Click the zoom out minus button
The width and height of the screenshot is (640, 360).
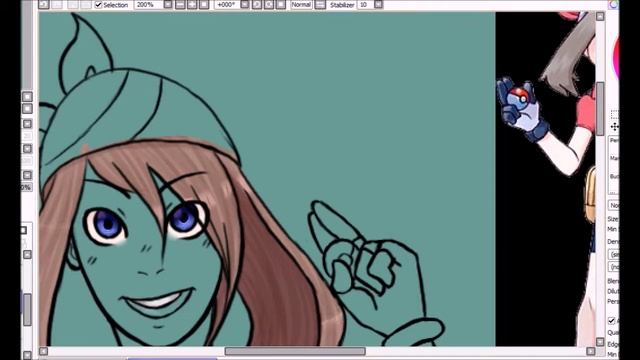(180, 5)
